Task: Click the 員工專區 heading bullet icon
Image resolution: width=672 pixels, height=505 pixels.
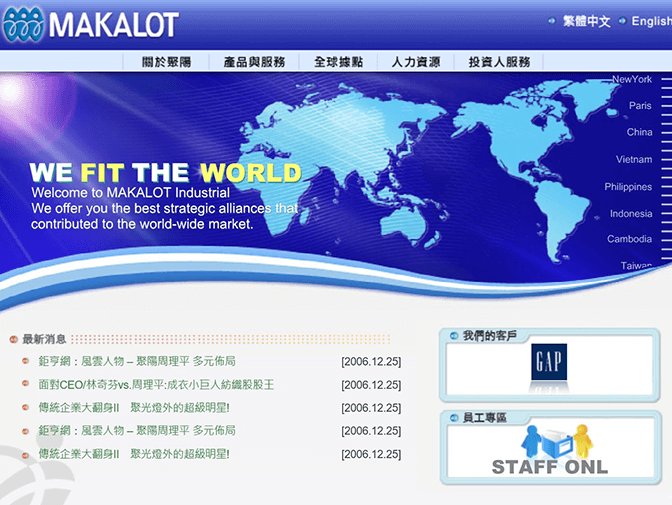Action: coord(454,418)
